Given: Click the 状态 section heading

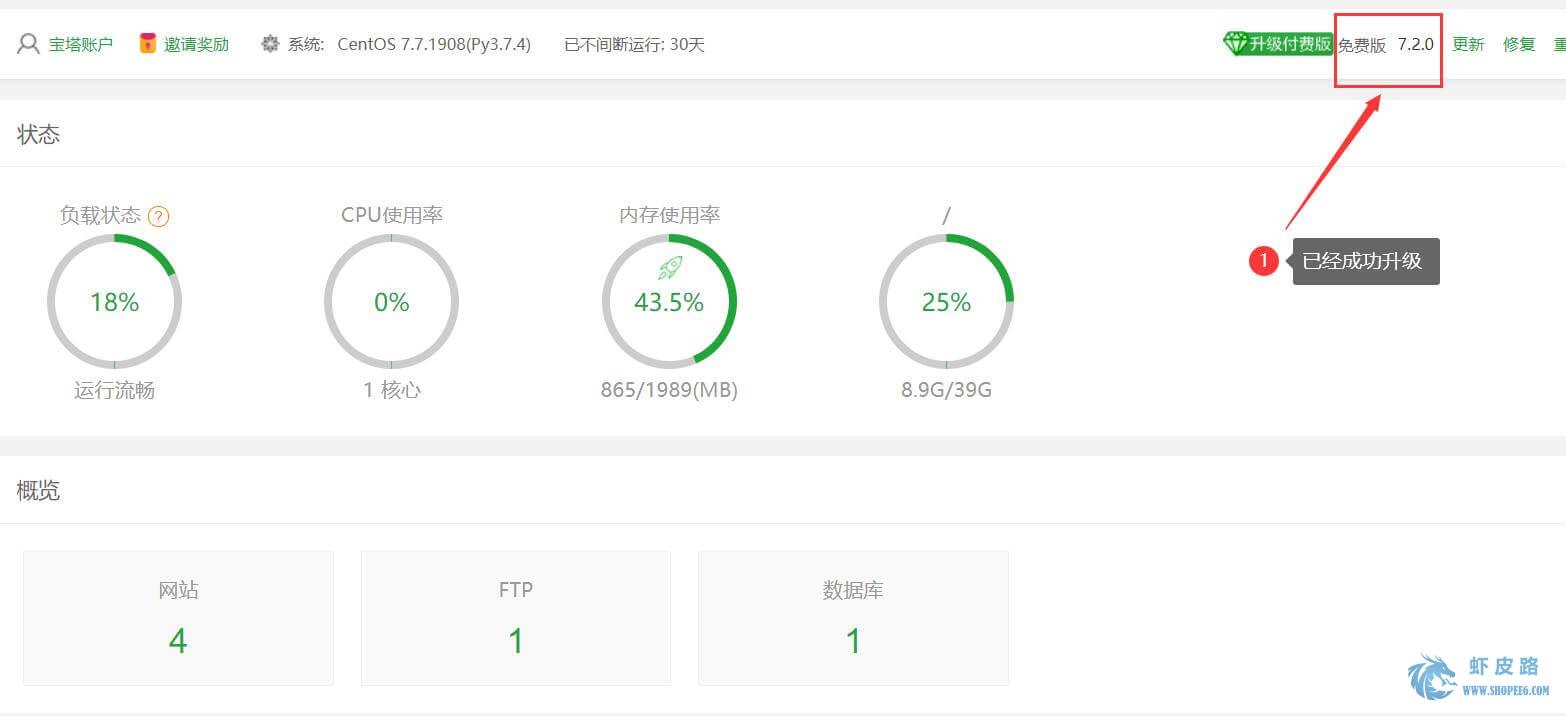Looking at the screenshot, I should point(39,135).
